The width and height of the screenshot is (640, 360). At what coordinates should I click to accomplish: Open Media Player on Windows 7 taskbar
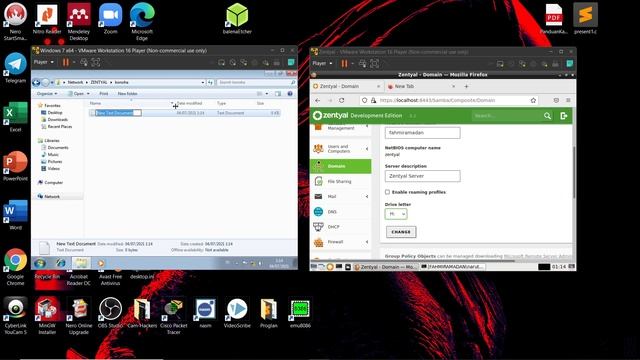point(101,263)
